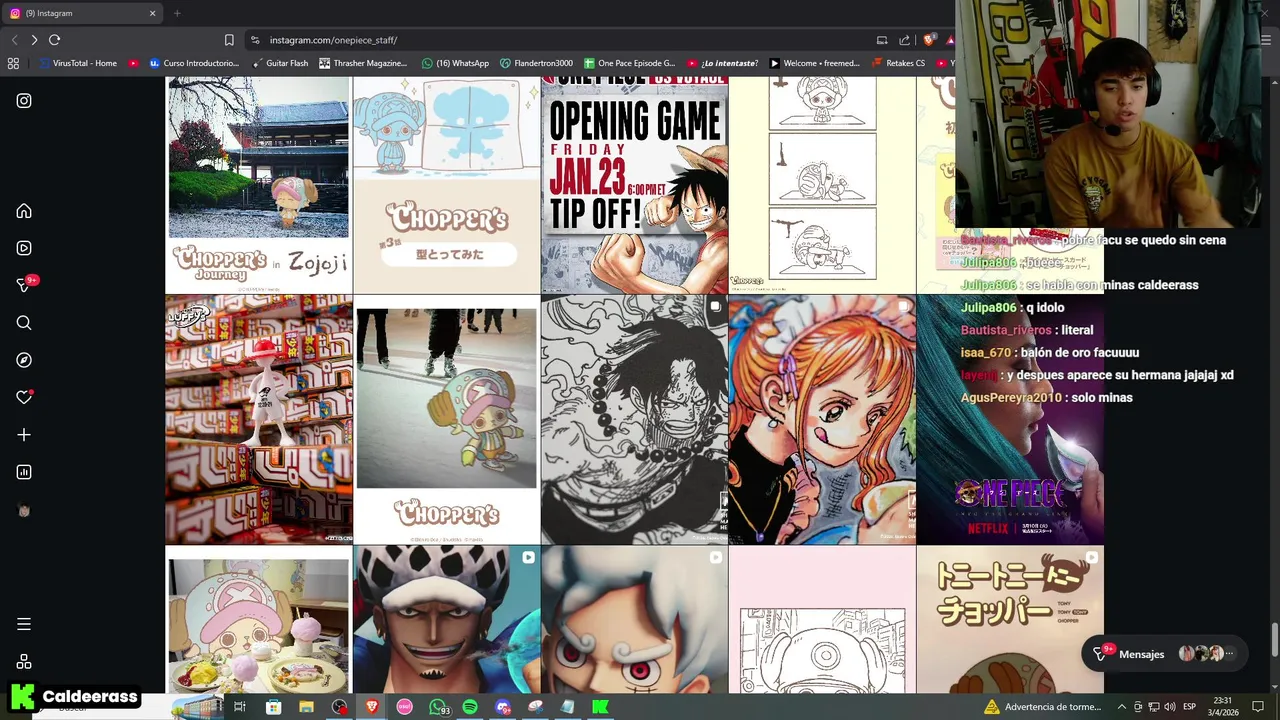
Task: View site information icon in the address bar
Action: click(255, 40)
